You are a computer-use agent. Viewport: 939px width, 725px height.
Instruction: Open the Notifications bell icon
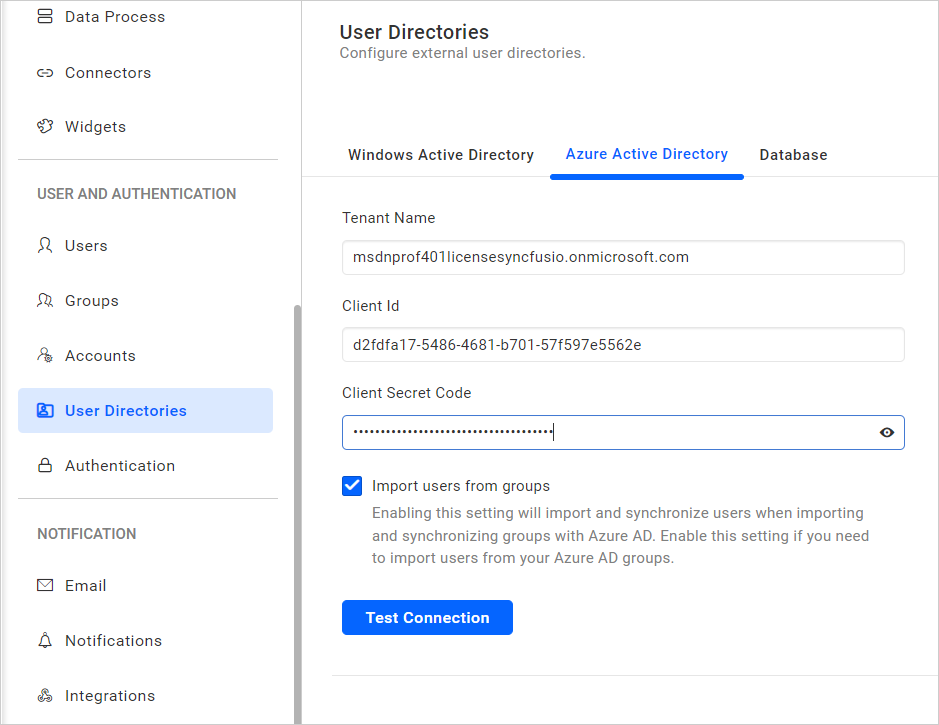(x=45, y=640)
